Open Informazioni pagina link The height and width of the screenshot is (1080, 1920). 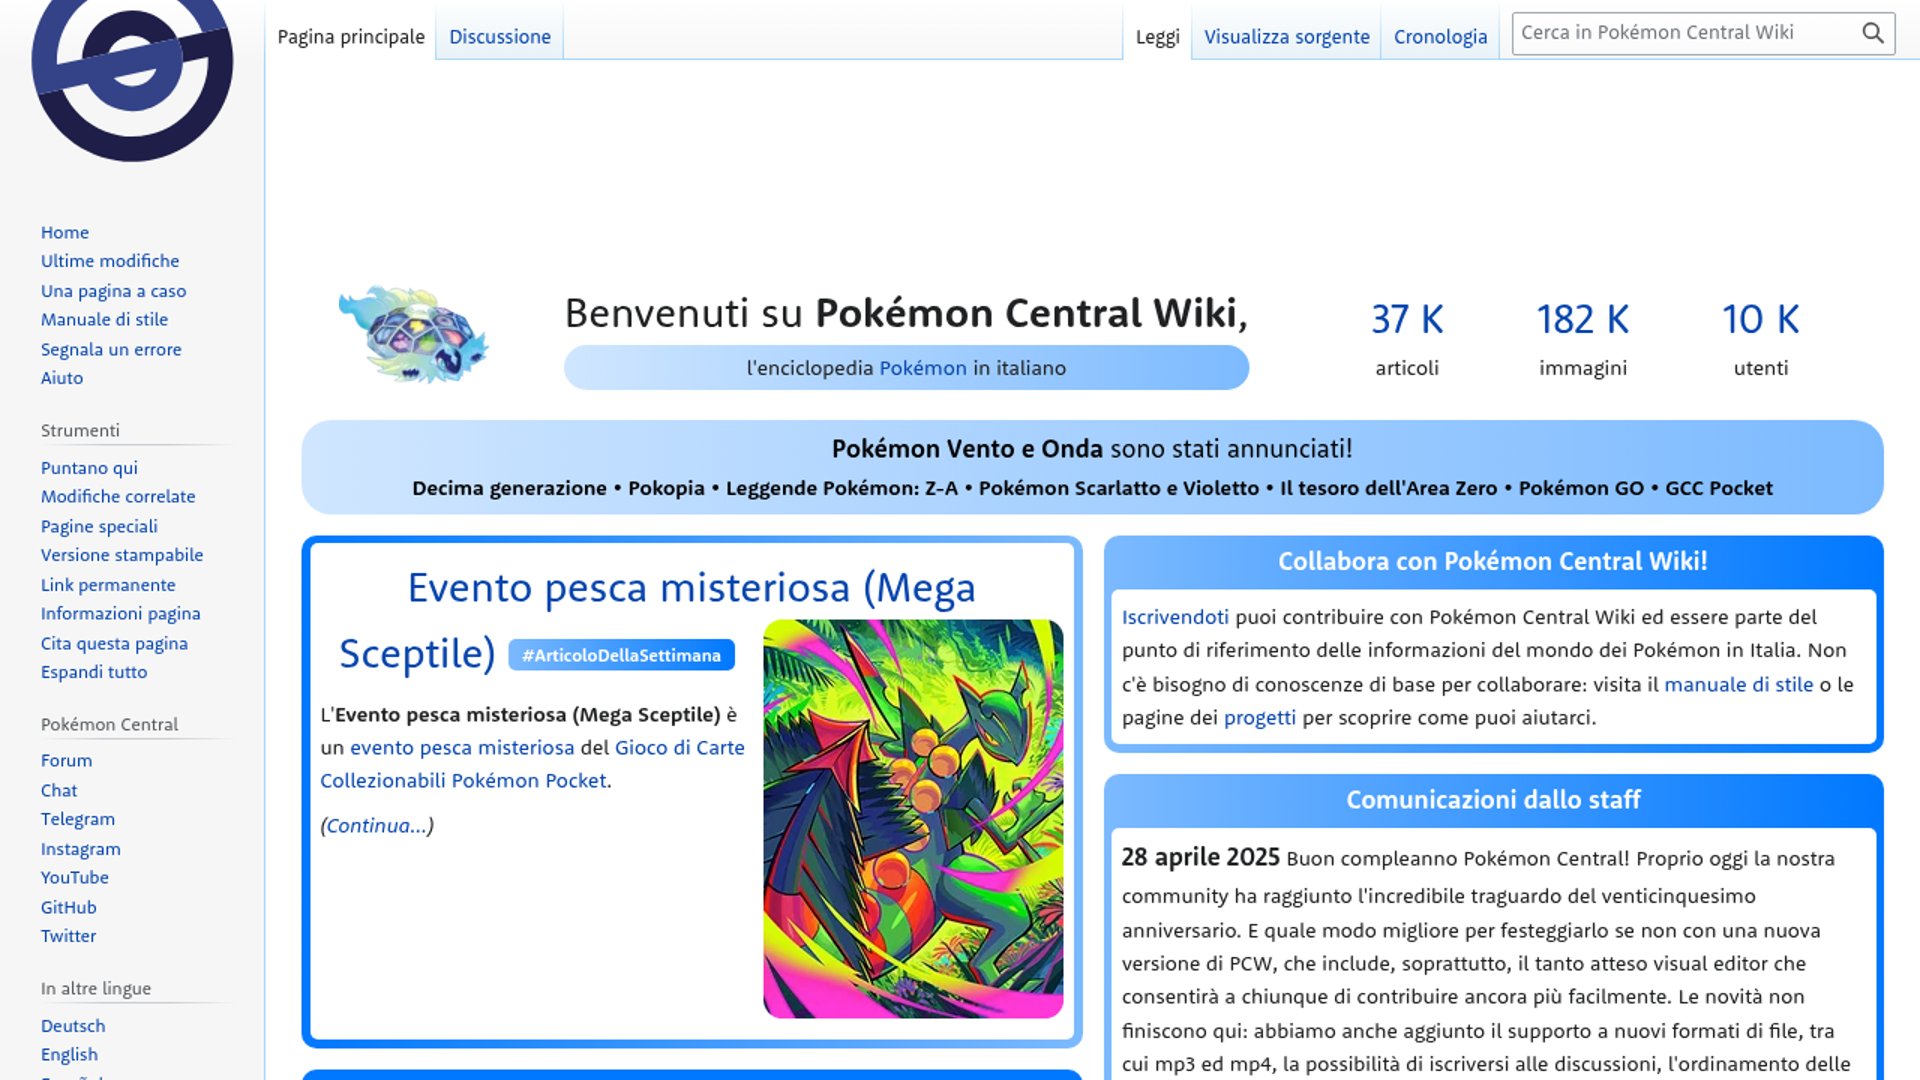click(x=121, y=614)
